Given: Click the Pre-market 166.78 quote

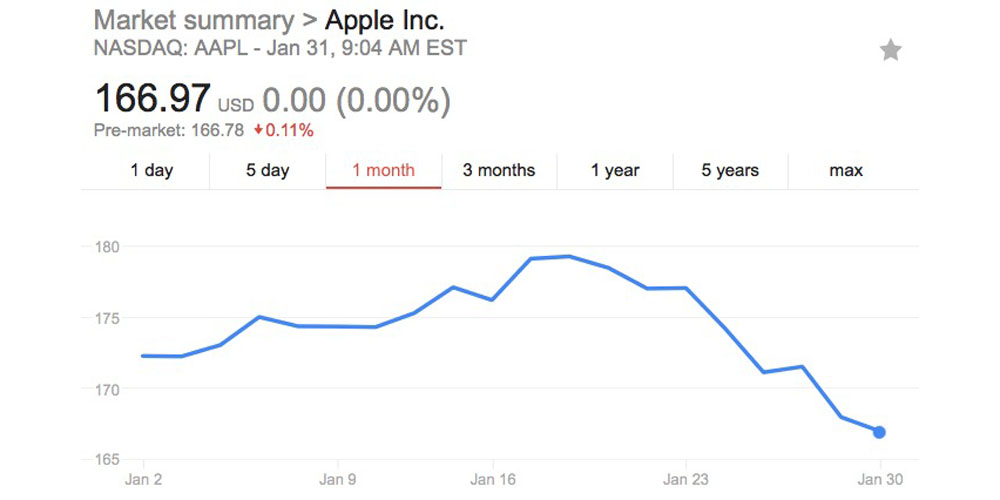Looking at the screenshot, I should (168, 130).
